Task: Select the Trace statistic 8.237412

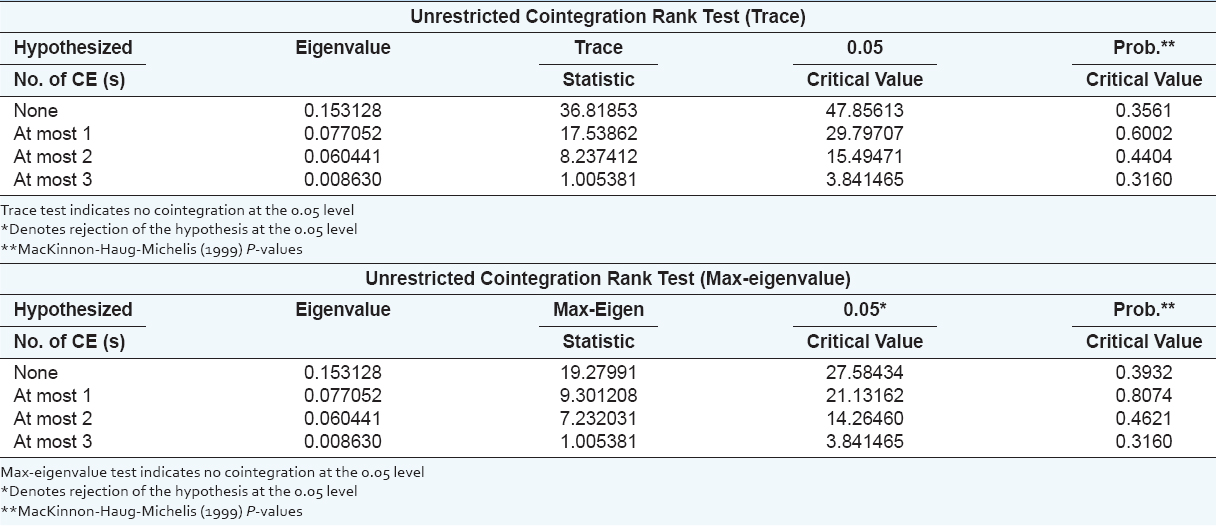Action: [598, 157]
